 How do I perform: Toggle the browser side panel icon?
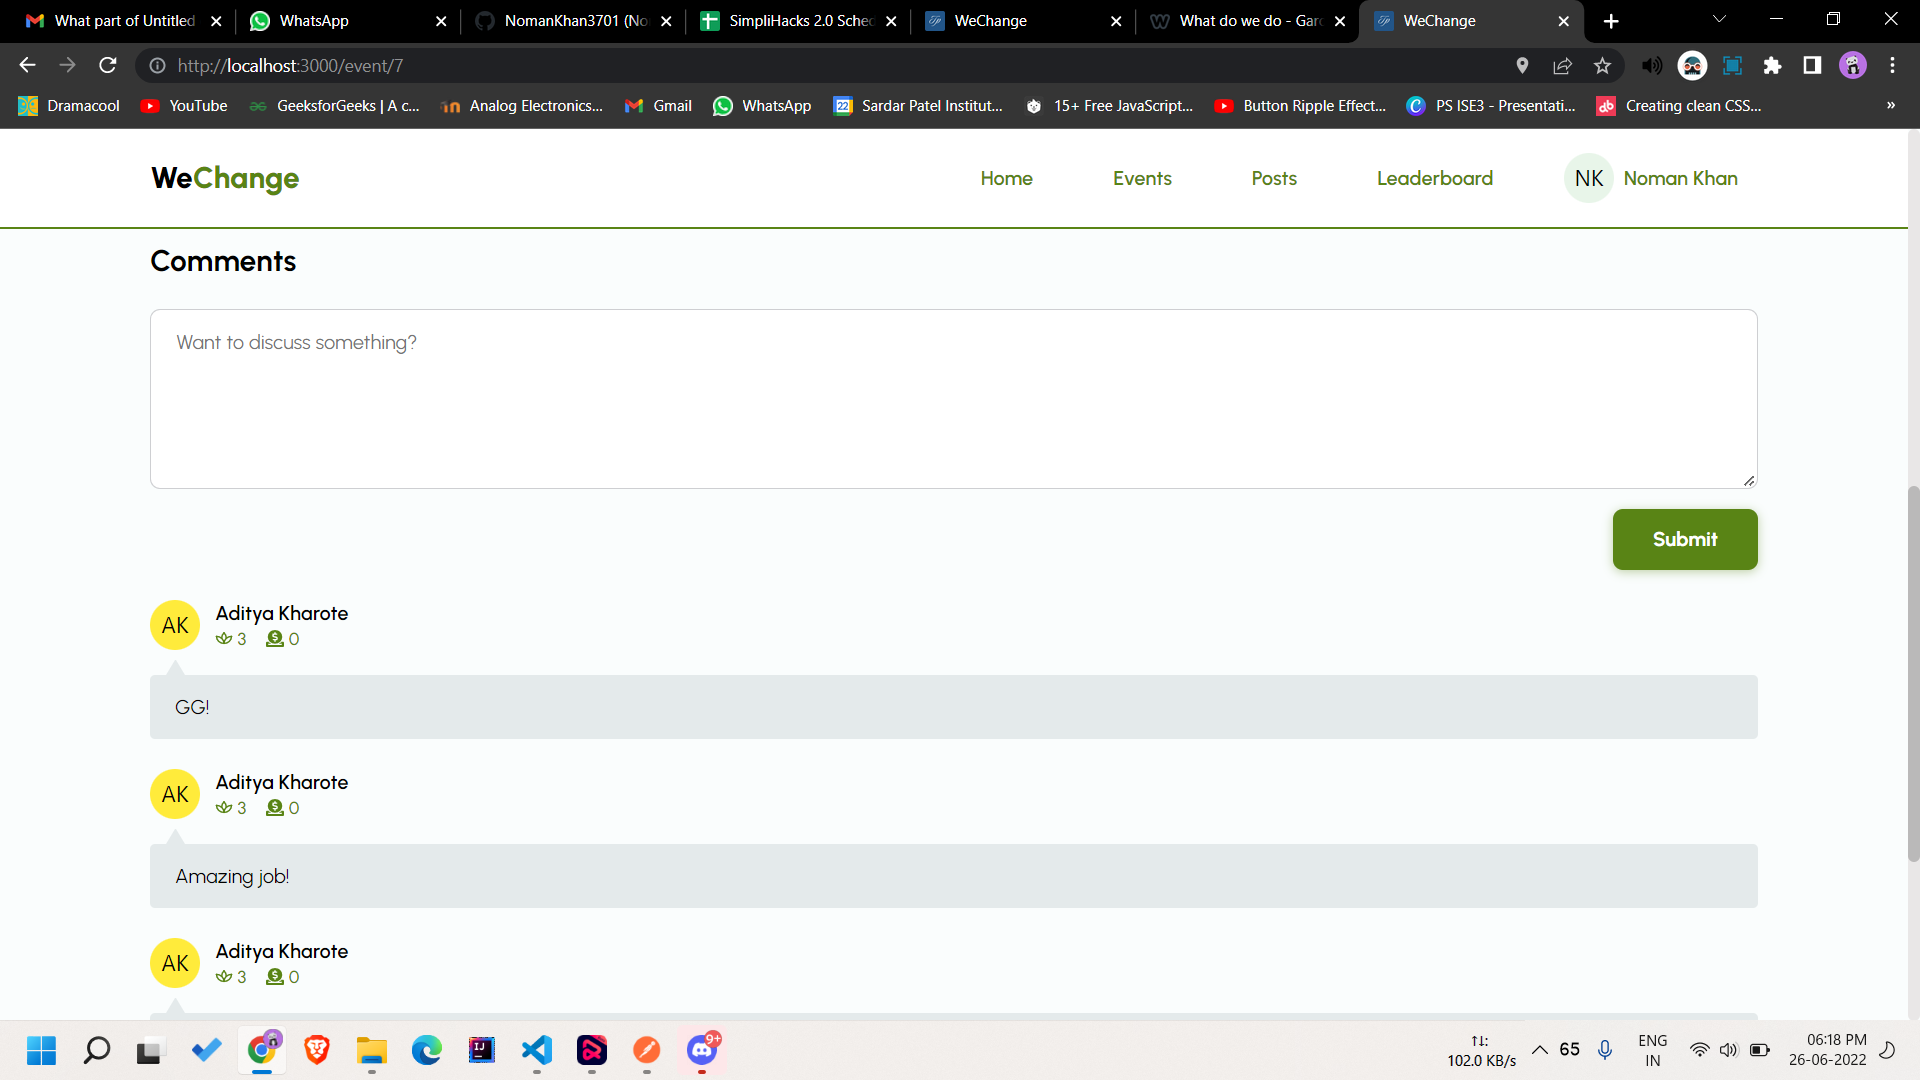(x=1812, y=66)
